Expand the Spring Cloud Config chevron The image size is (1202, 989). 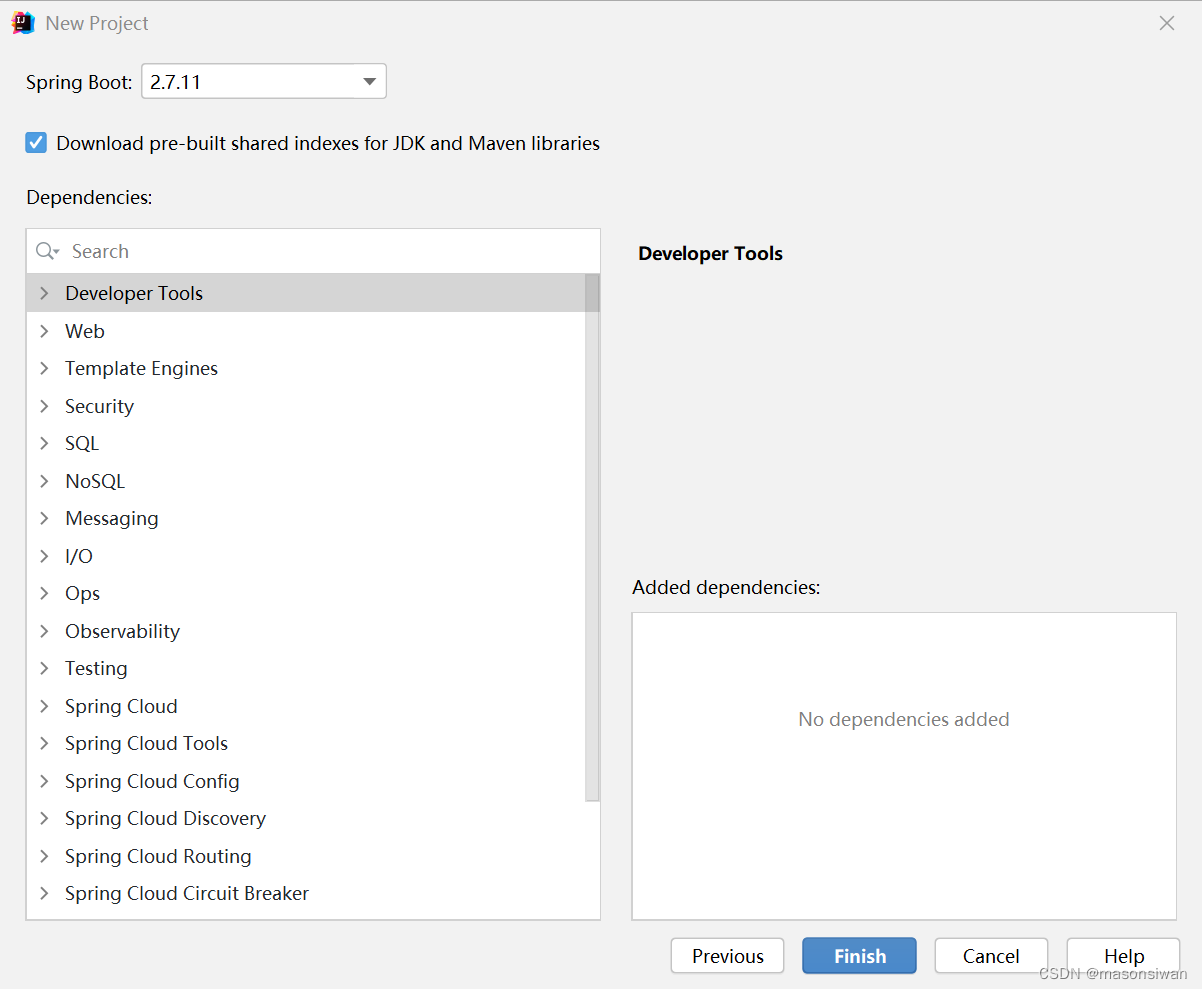click(44, 781)
